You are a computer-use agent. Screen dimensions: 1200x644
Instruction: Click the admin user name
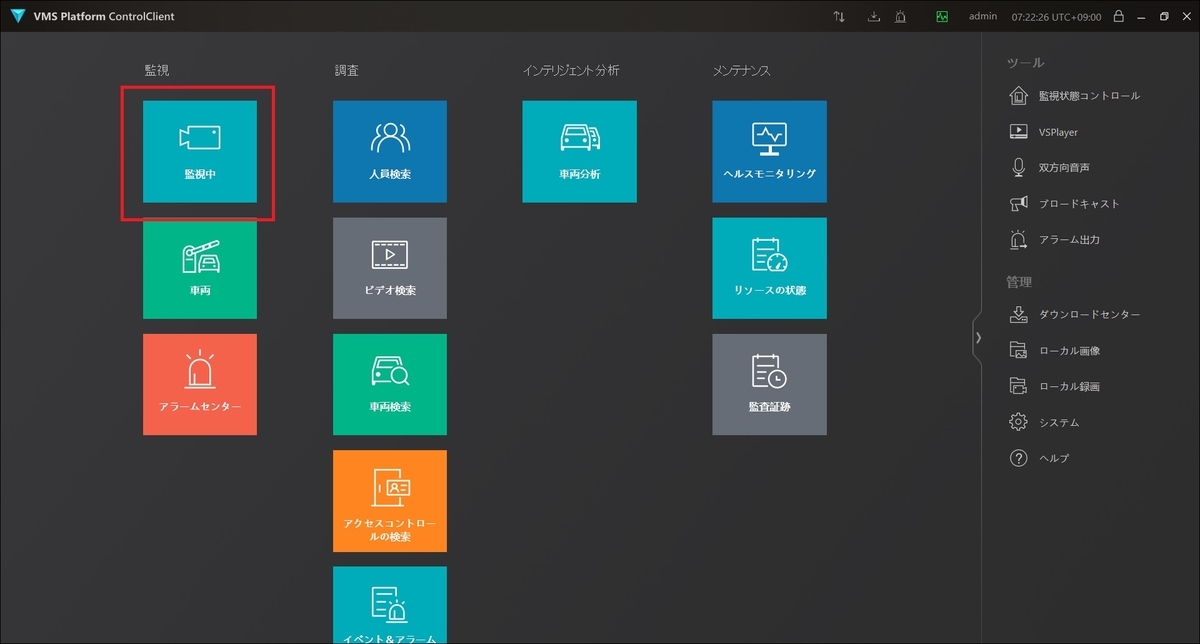[x=983, y=17]
